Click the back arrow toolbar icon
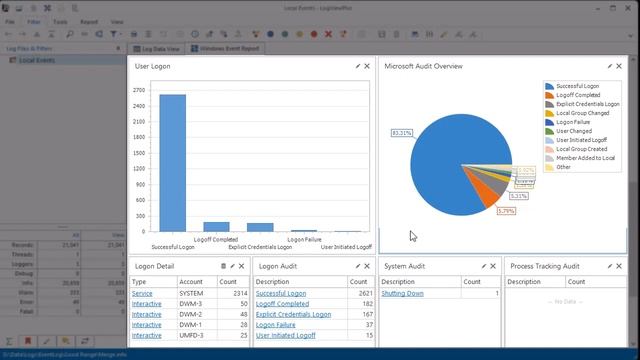 coord(8,34)
